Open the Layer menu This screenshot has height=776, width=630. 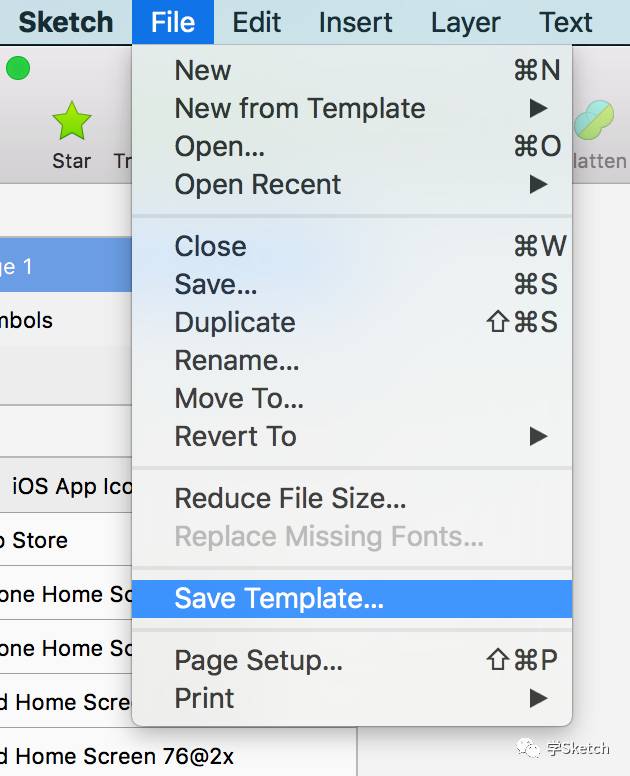point(465,22)
